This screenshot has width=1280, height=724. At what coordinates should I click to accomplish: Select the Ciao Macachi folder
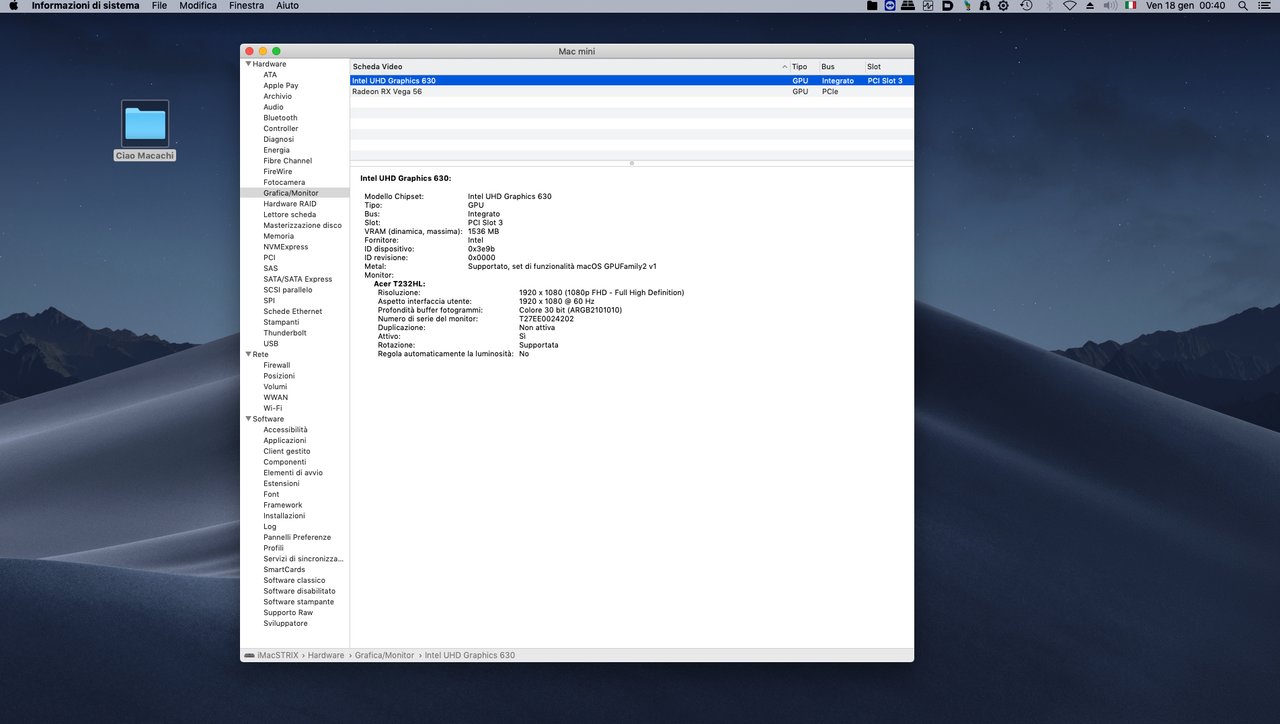[145, 131]
